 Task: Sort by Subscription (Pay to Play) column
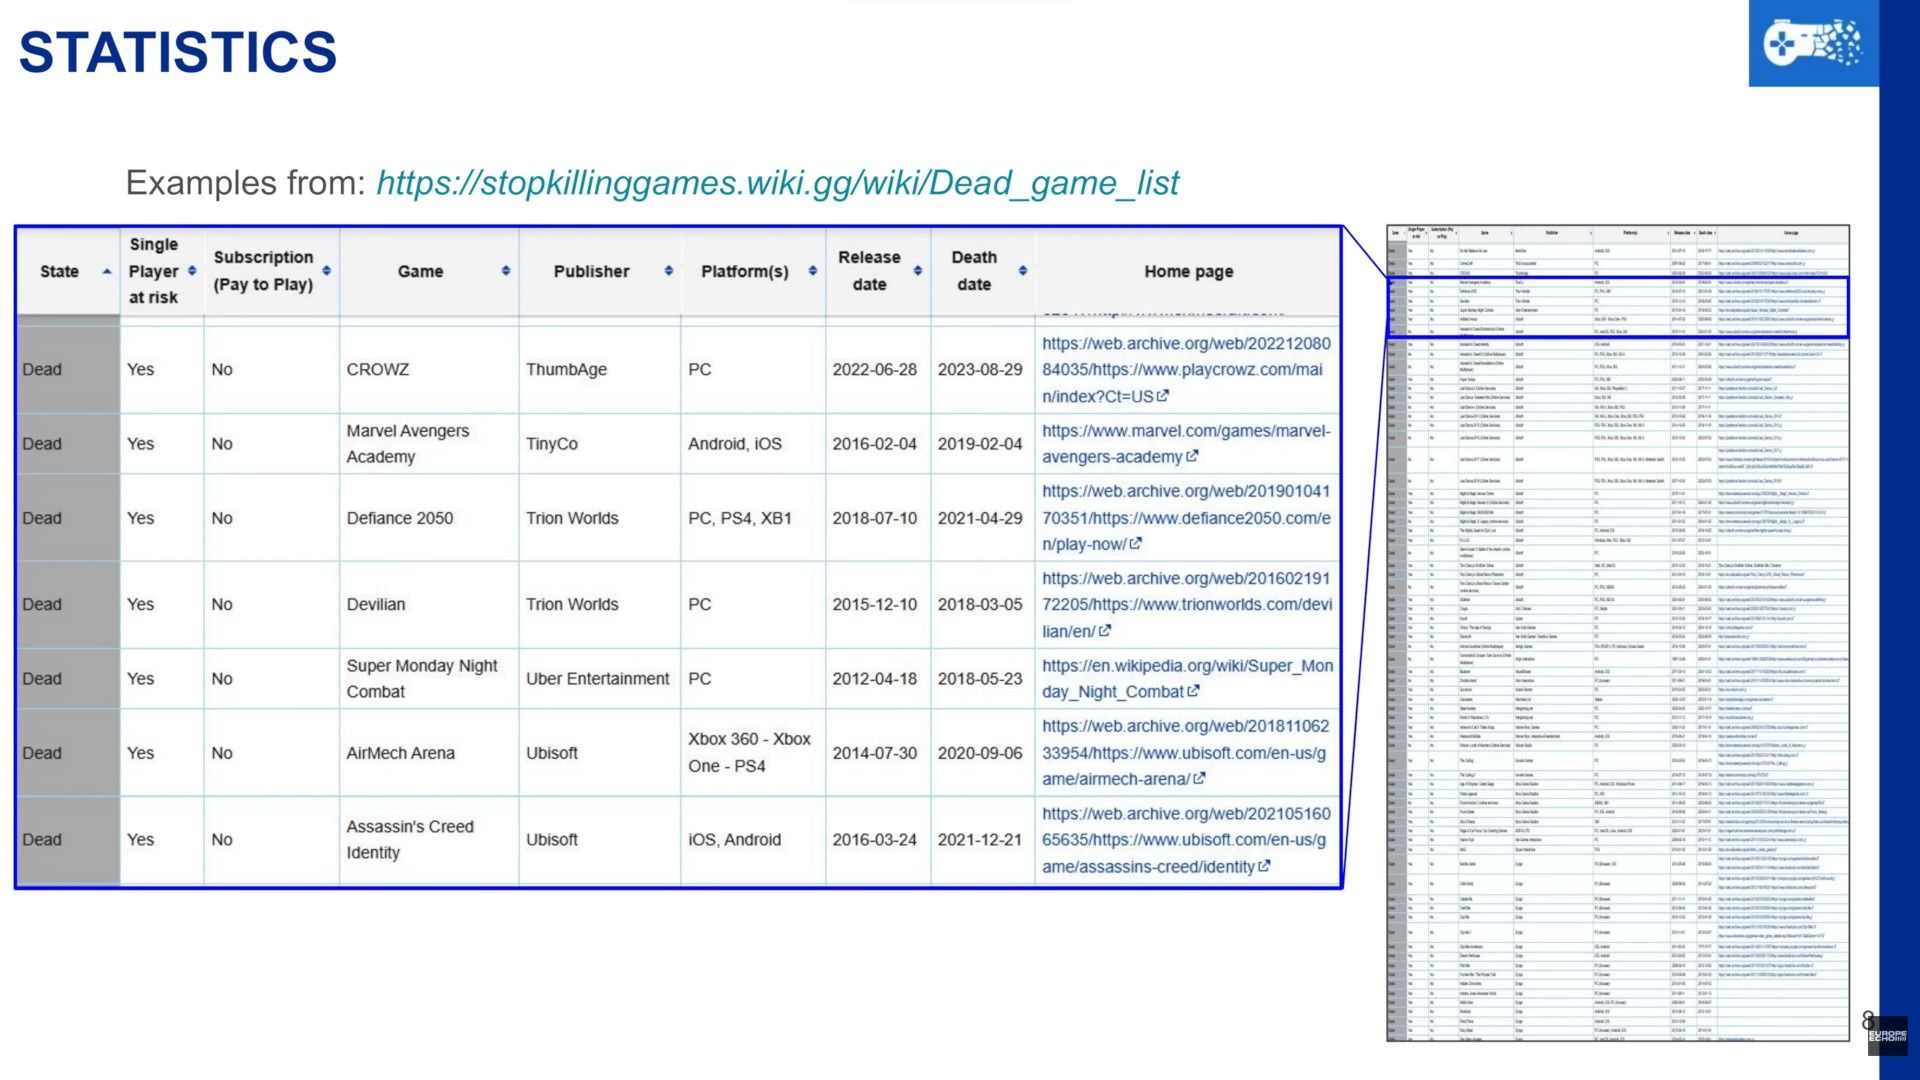point(327,271)
